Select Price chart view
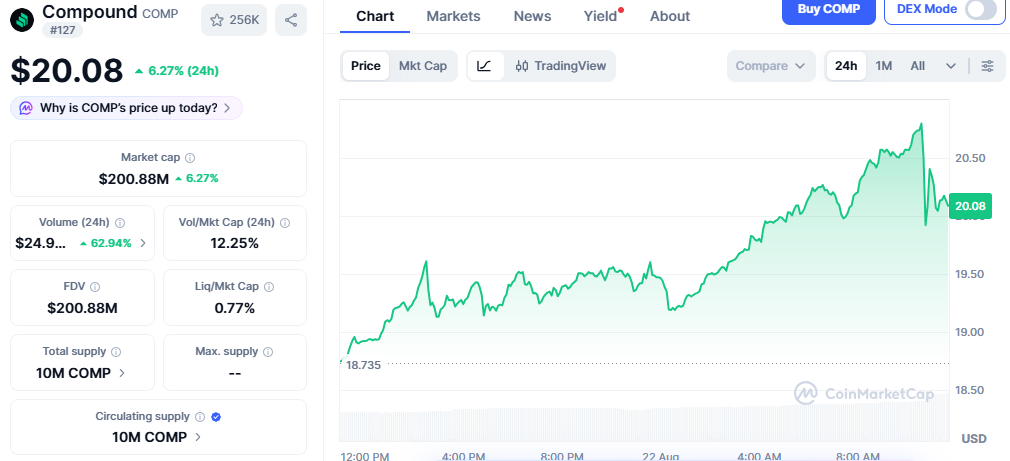 366,66
